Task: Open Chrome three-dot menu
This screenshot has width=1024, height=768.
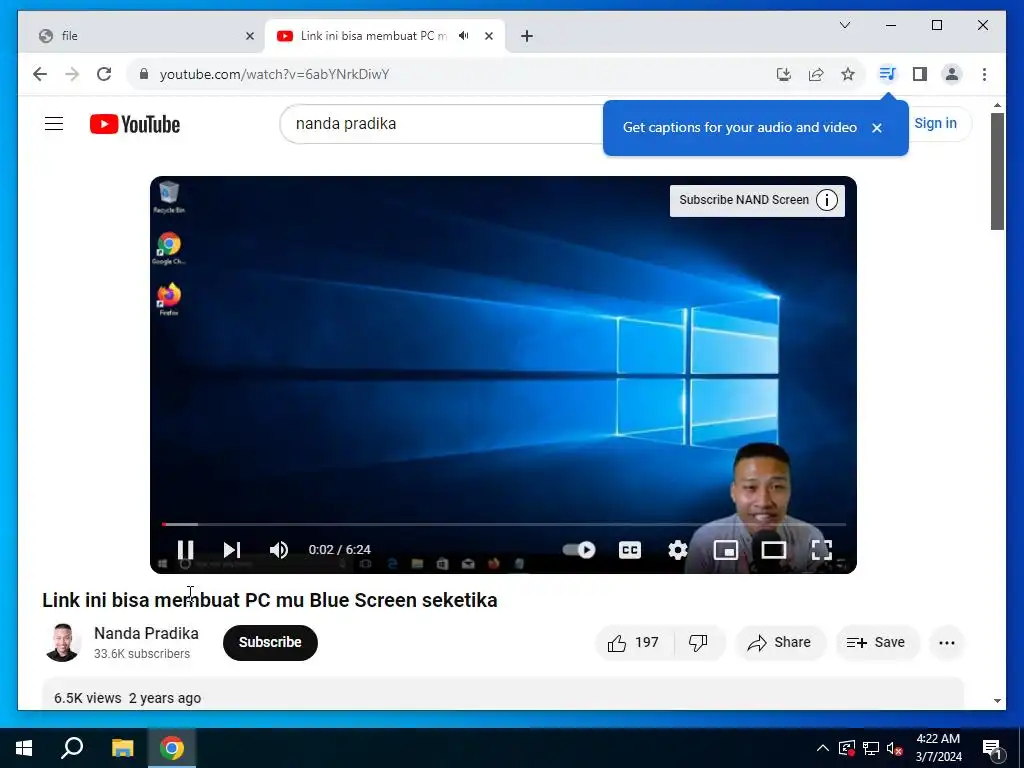Action: click(x=984, y=74)
